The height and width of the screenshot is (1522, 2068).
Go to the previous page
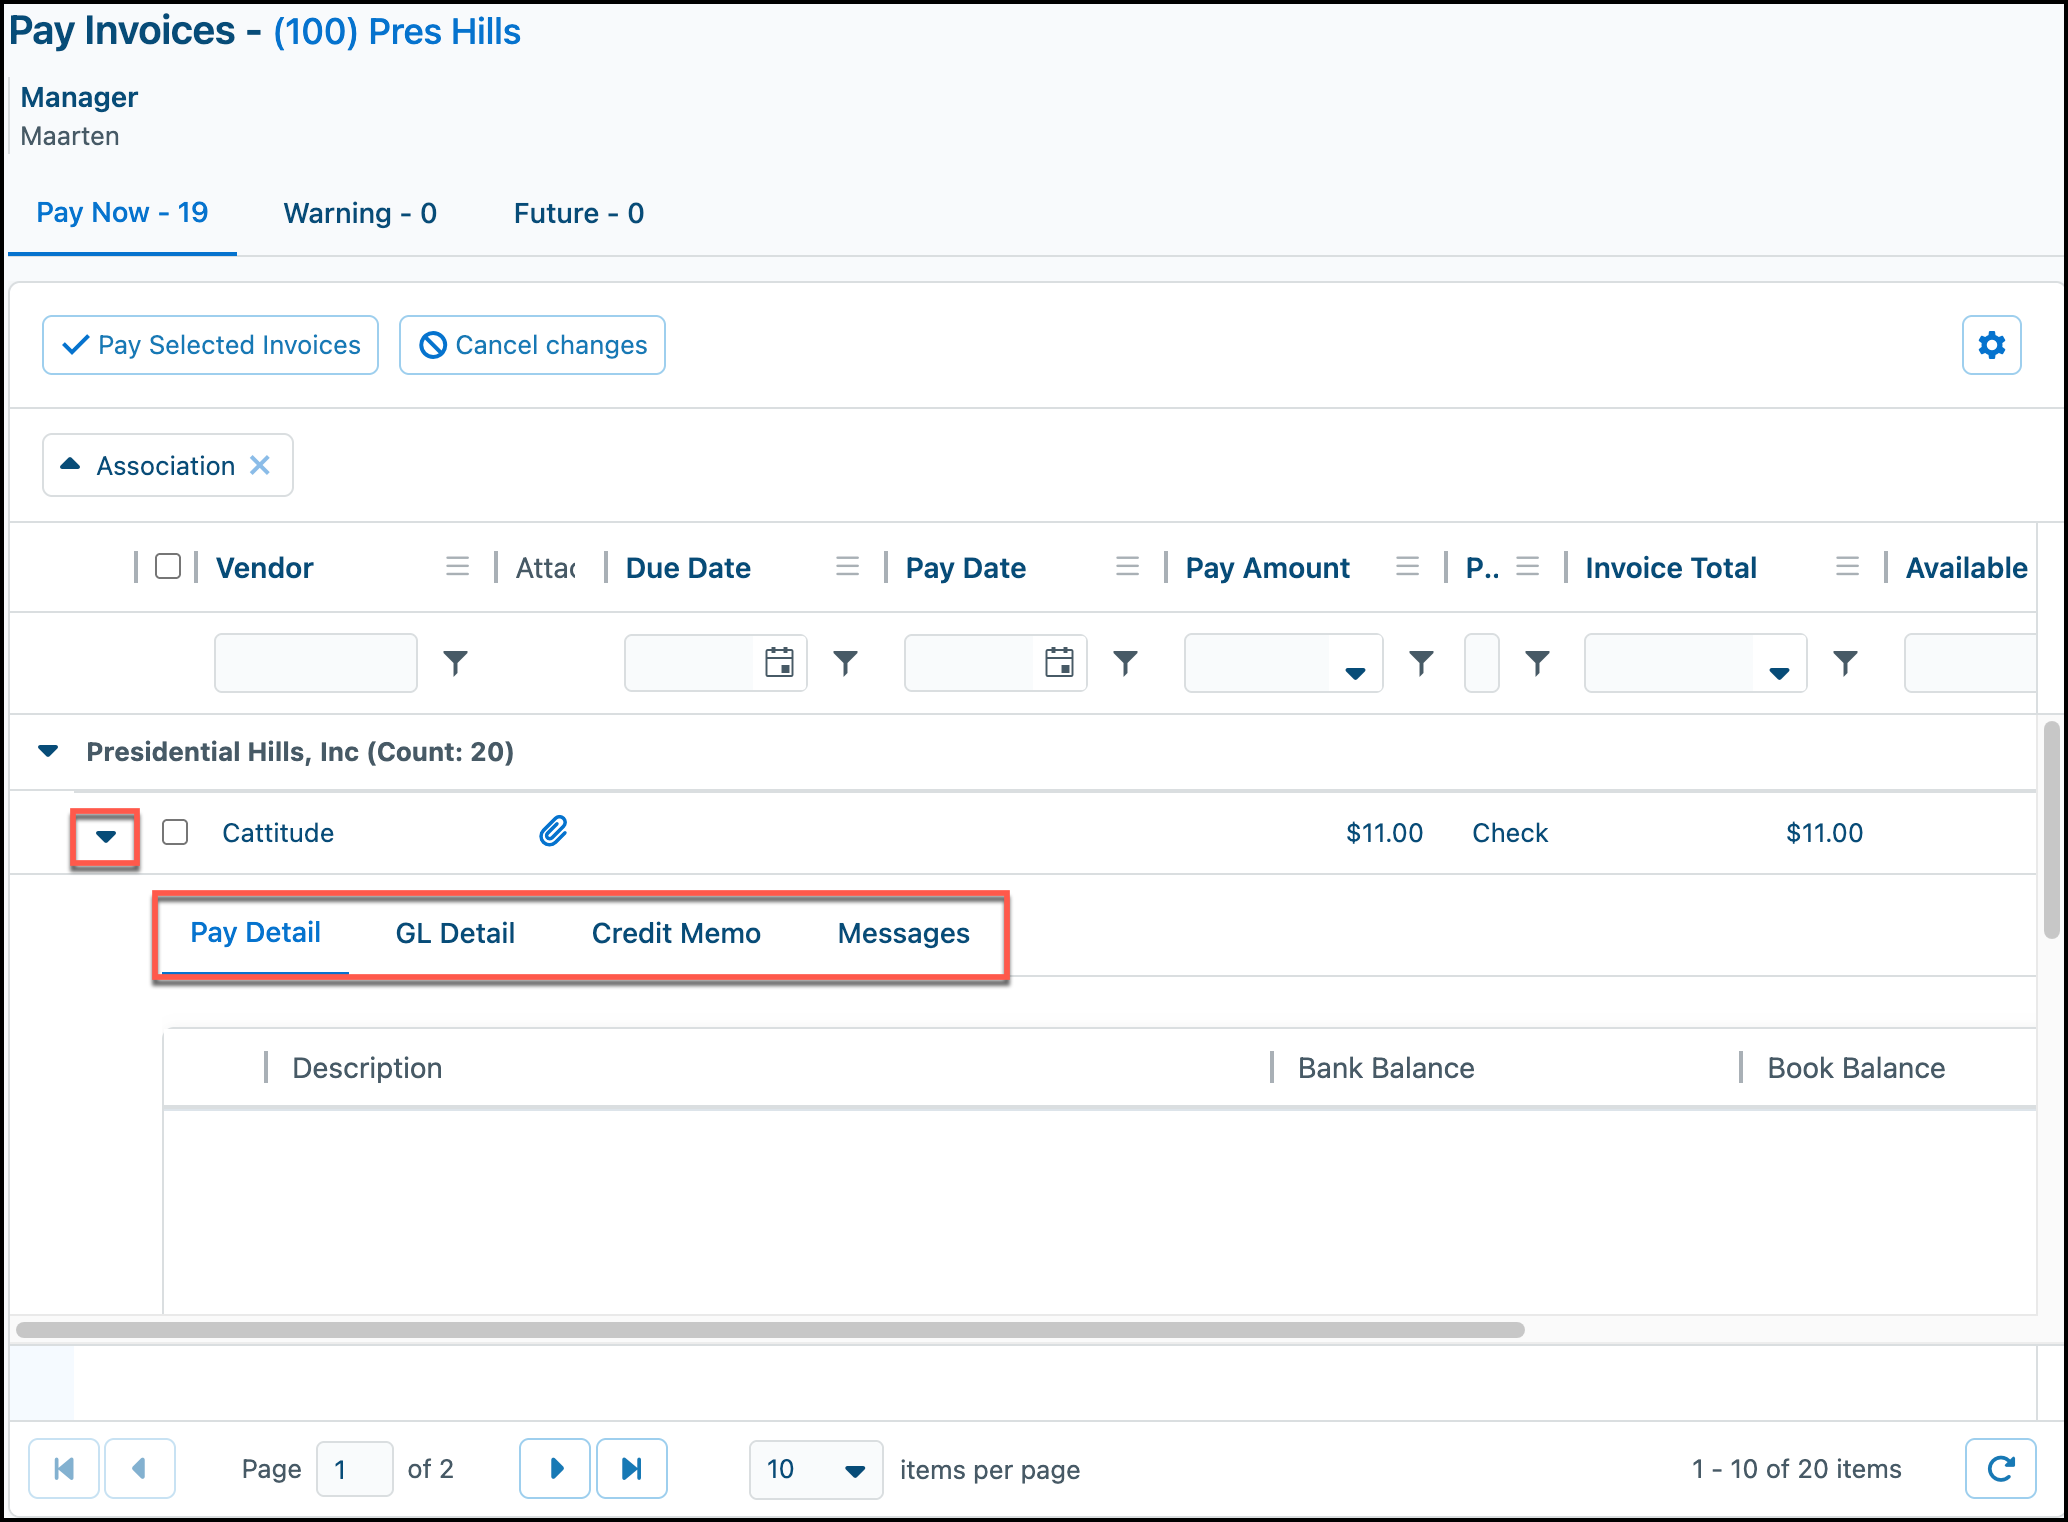140,1468
